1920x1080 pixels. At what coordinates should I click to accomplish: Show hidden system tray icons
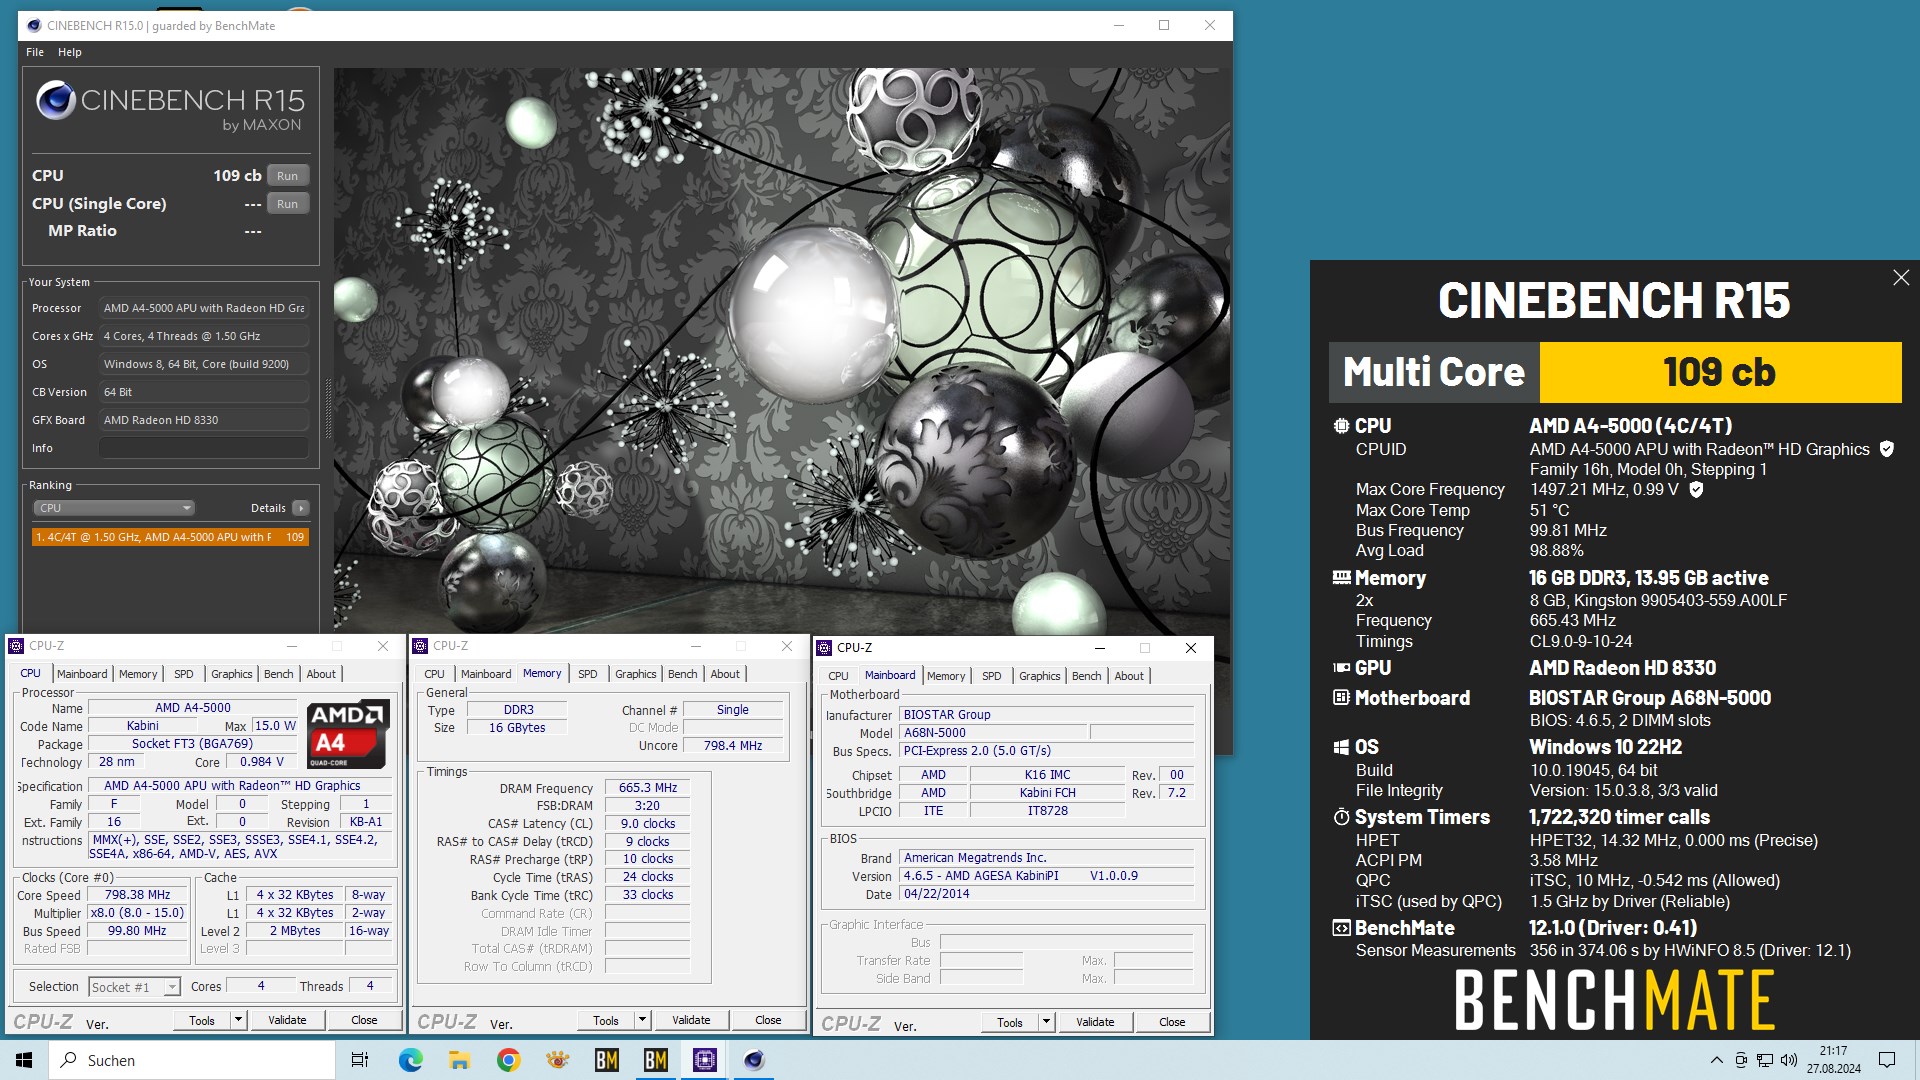pyautogui.click(x=1716, y=1060)
